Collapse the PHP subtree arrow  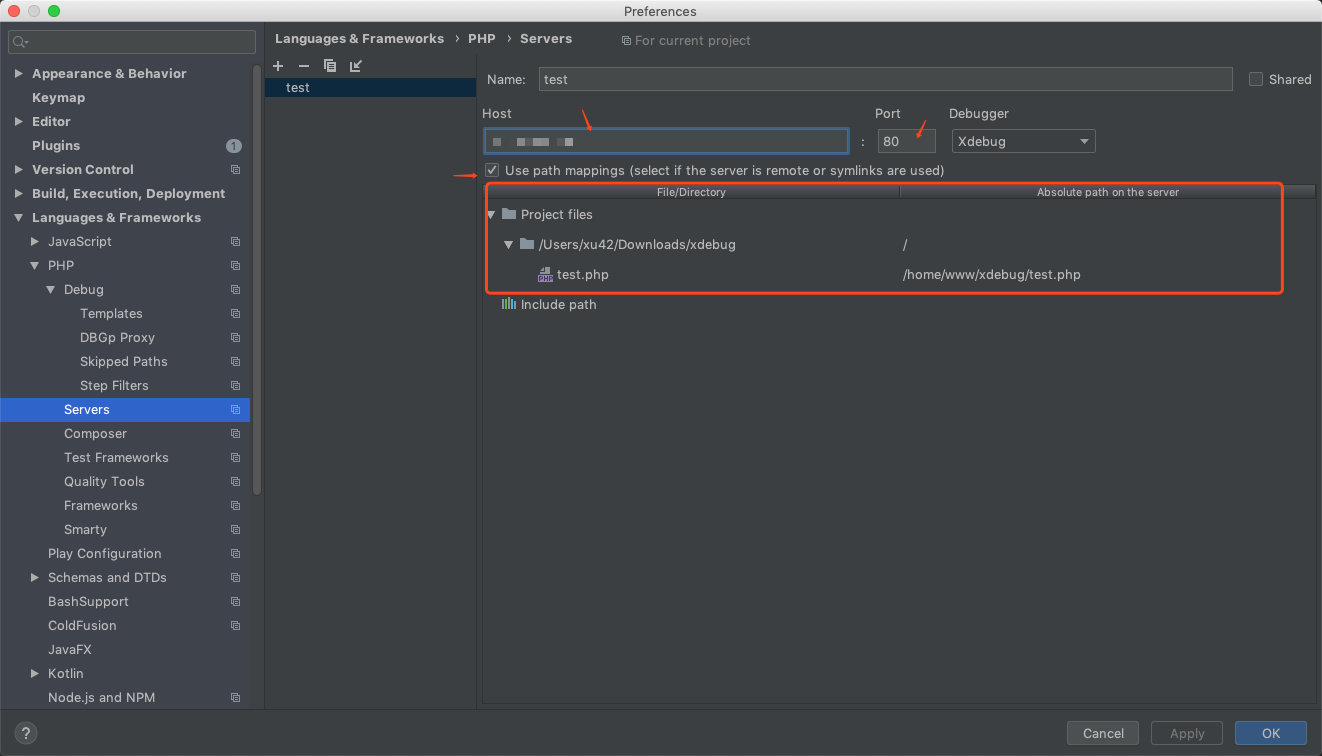click(x=35, y=266)
